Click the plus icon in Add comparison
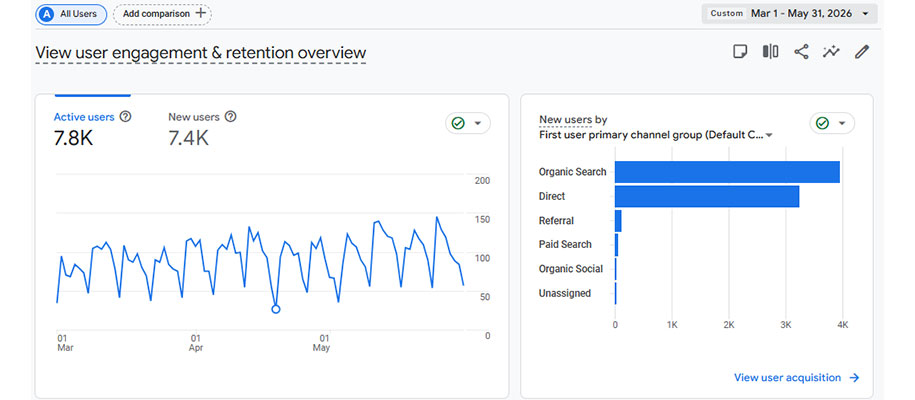Image resolution: width=915 pixels, height=400 pixels. [x=200, y=13]
